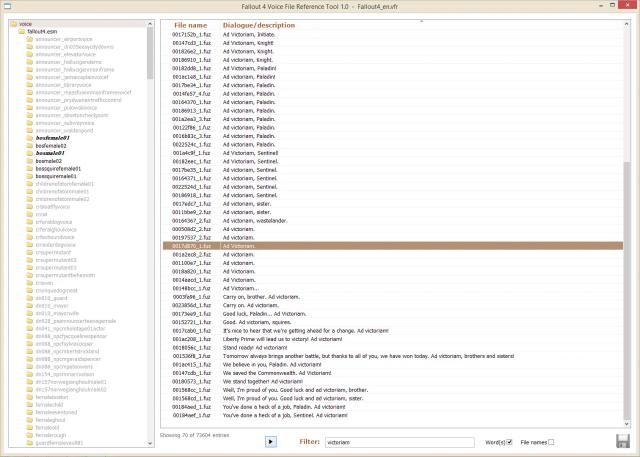Select 'heck of a job, Paladin' row
Image resolution: width=640 pixels, height=457 pixels.
[x=393, y=407]
